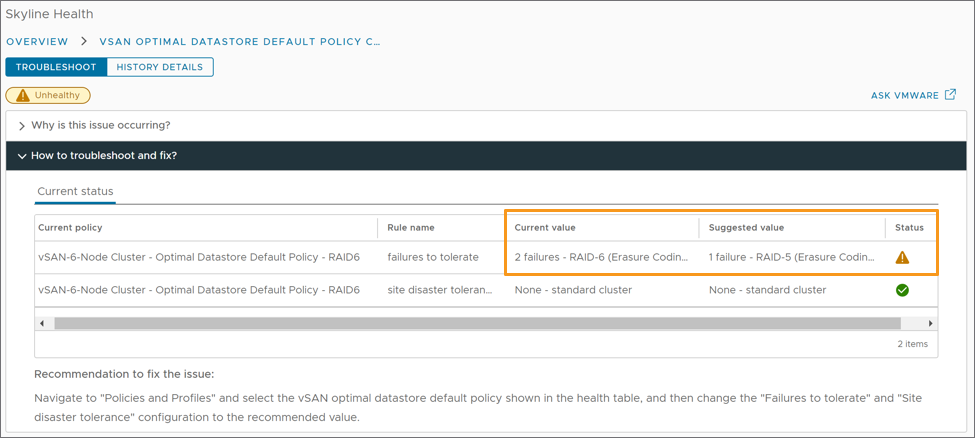Screen dimensions: 975x438
Task: Click the breadcrumb separator chevron
Action: tap(84, 42)
